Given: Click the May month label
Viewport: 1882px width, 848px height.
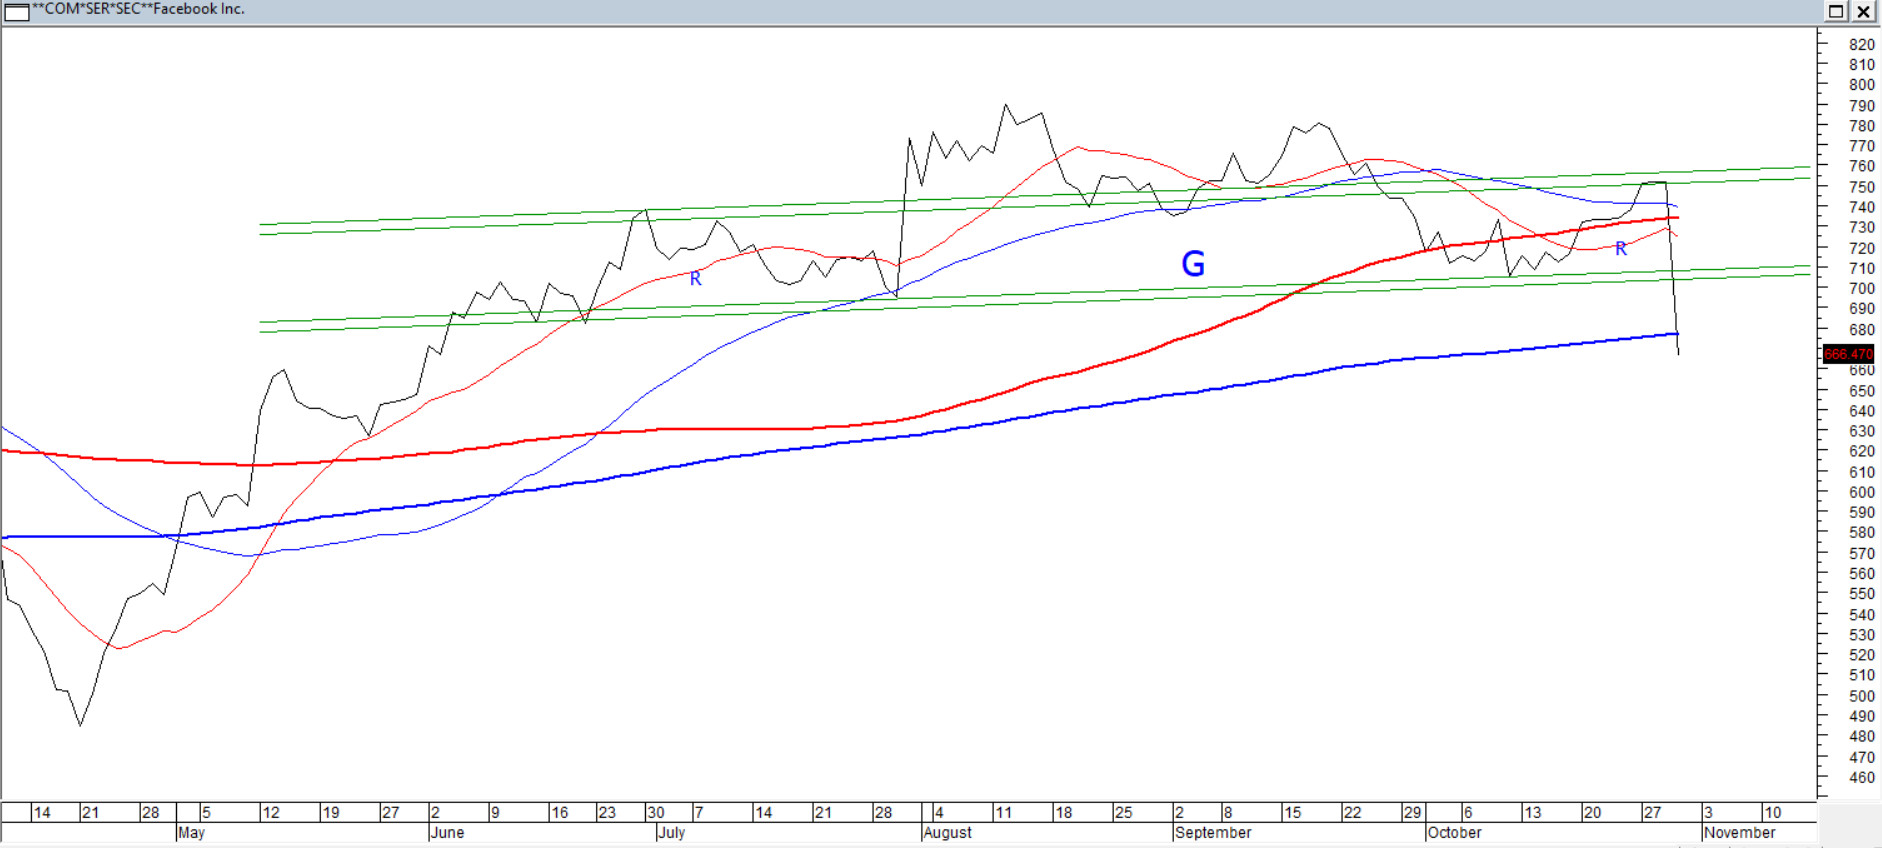Looking at the screenshot, I should (191, 832).
